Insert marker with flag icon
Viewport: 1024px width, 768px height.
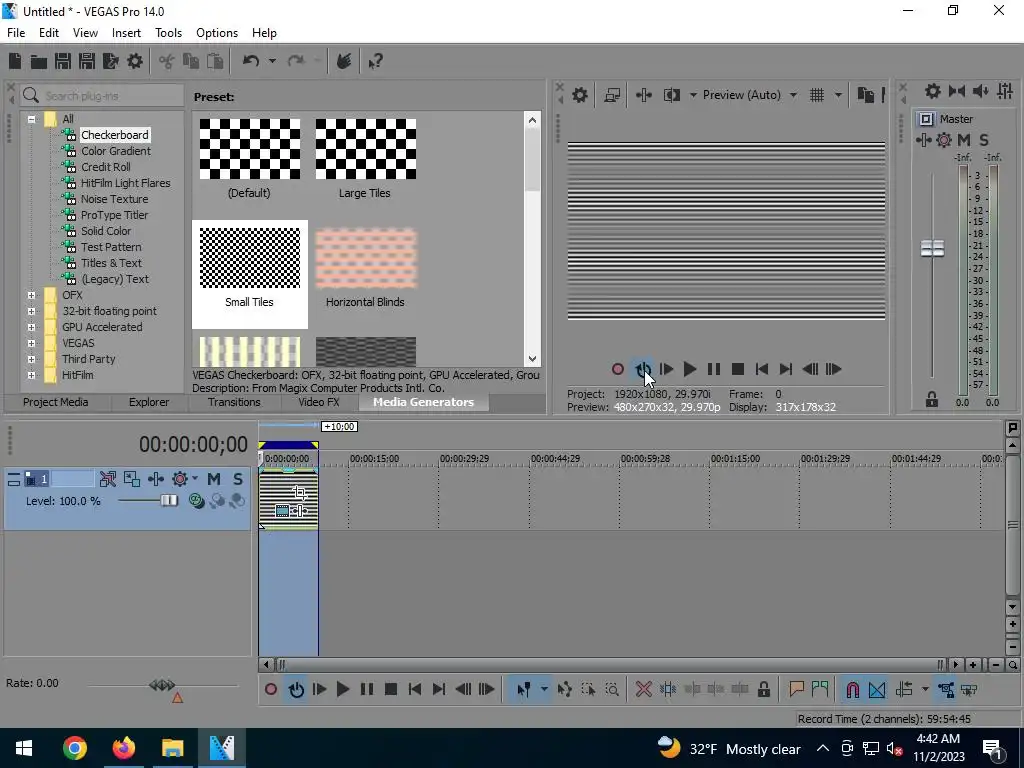coord(796,689)
